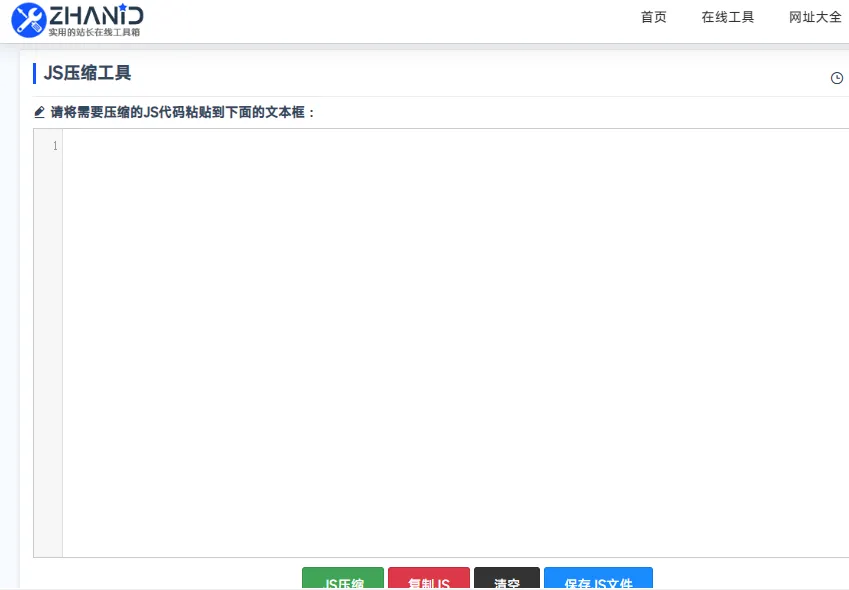Image resolution: width=849 pixels, height=590 pixels.
Task: Click the clock icon right of title
Action: coord(837,78)
